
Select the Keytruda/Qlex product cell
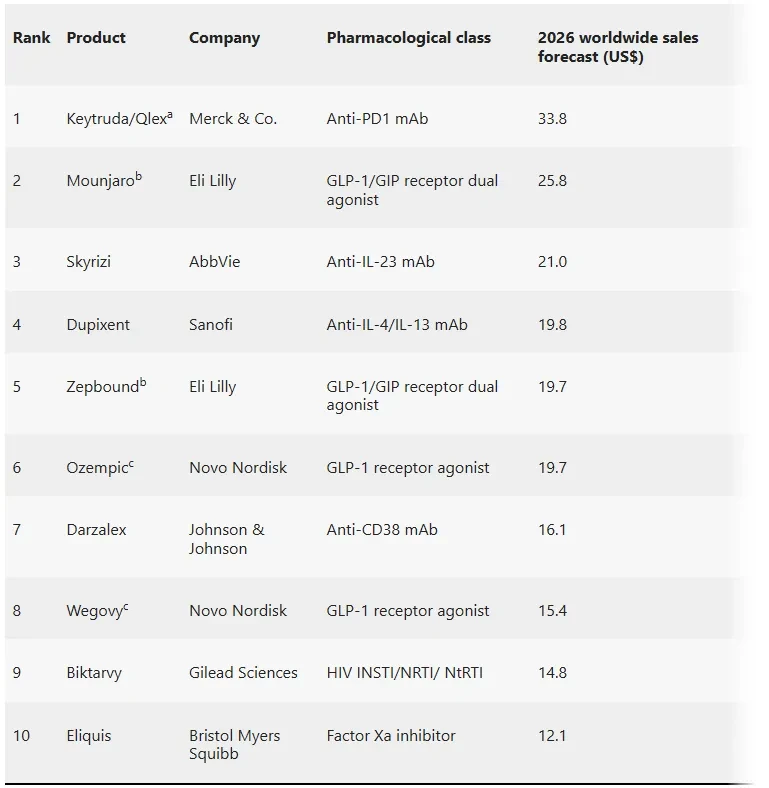pyautogui.click(x=119, y=119)
